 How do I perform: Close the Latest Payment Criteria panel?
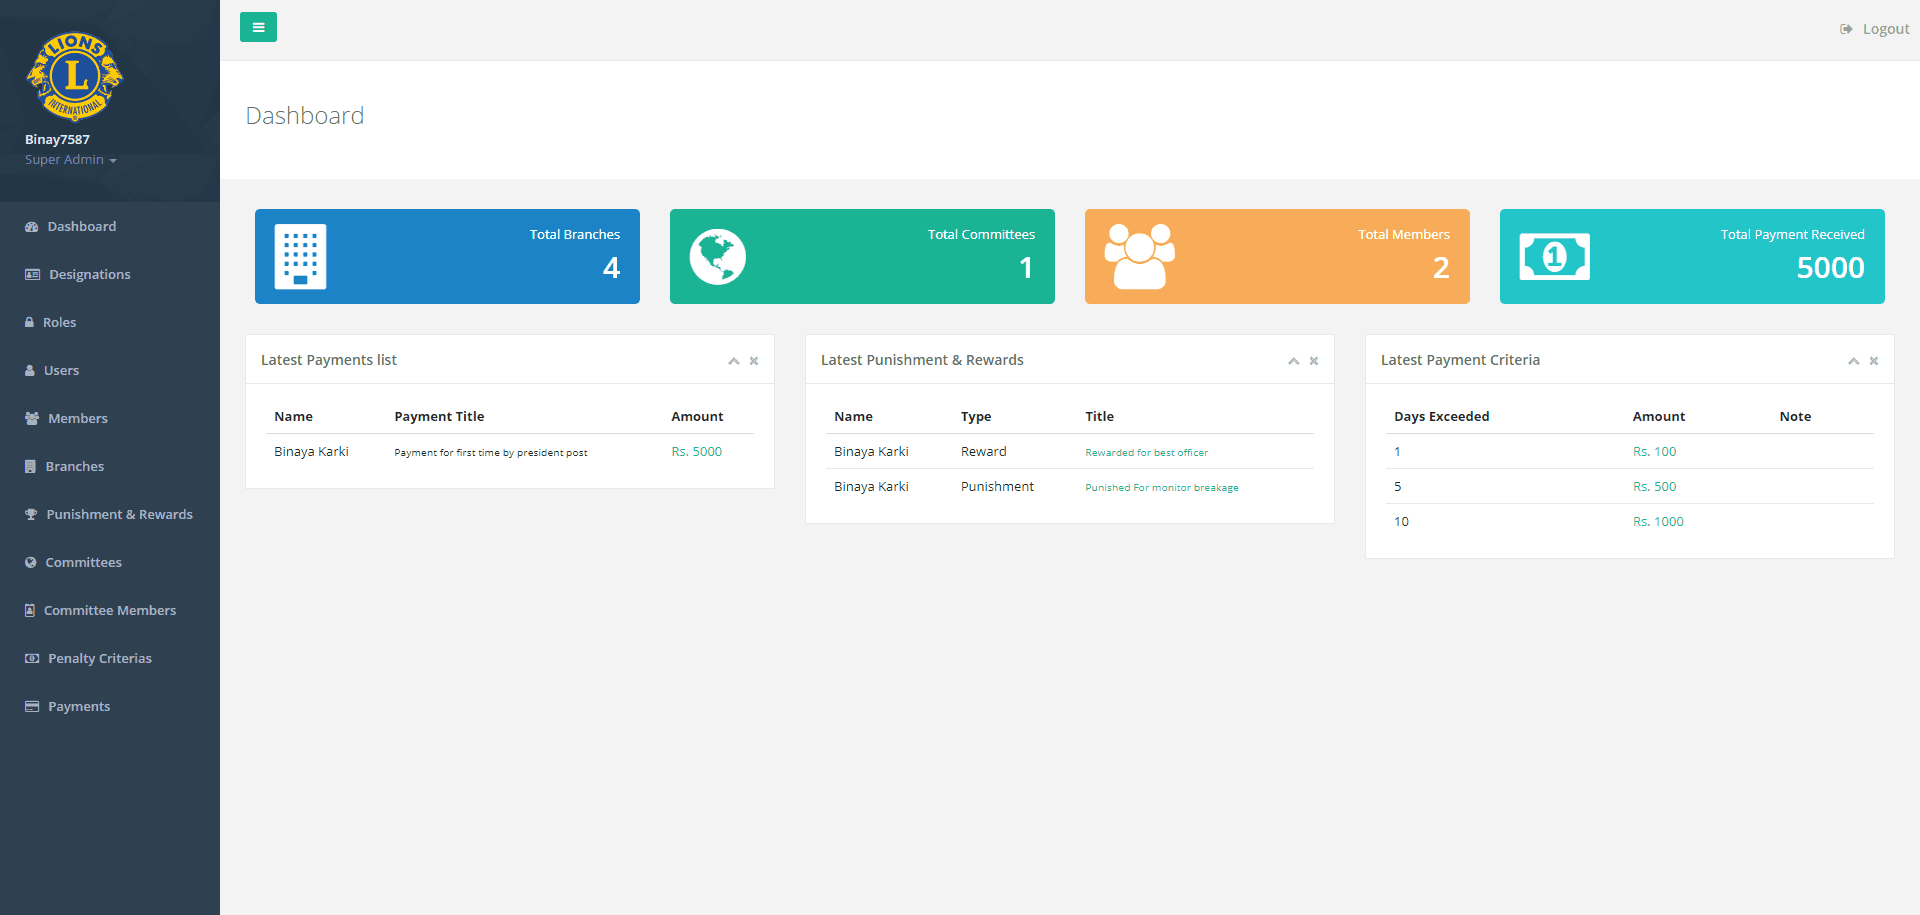coord(1874,361)
